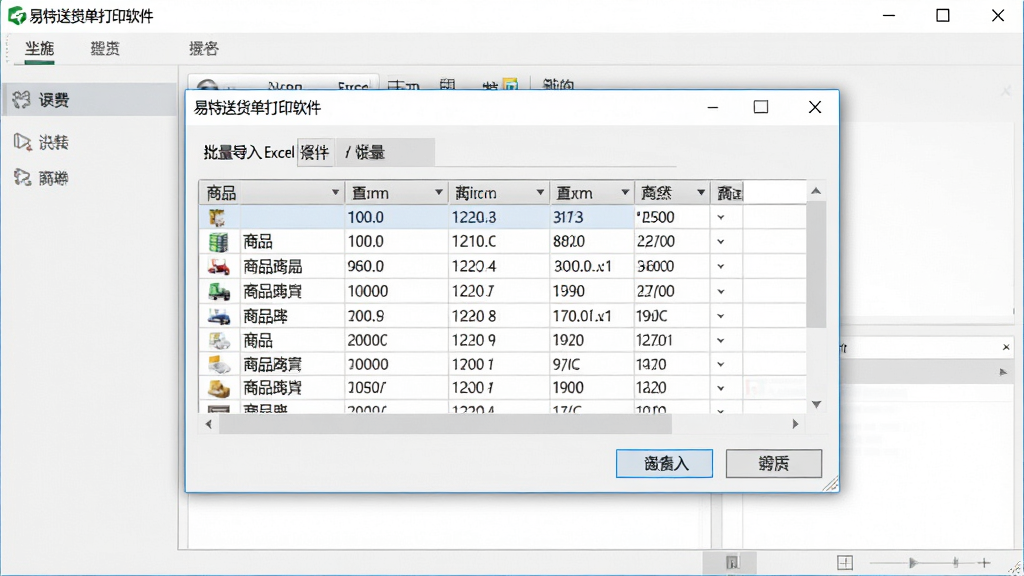Image resolution: width=1024 pixels, height=576 pixels.
Task: Expand the dropdown in the 1220 9 row
Action: coord(721,340)
